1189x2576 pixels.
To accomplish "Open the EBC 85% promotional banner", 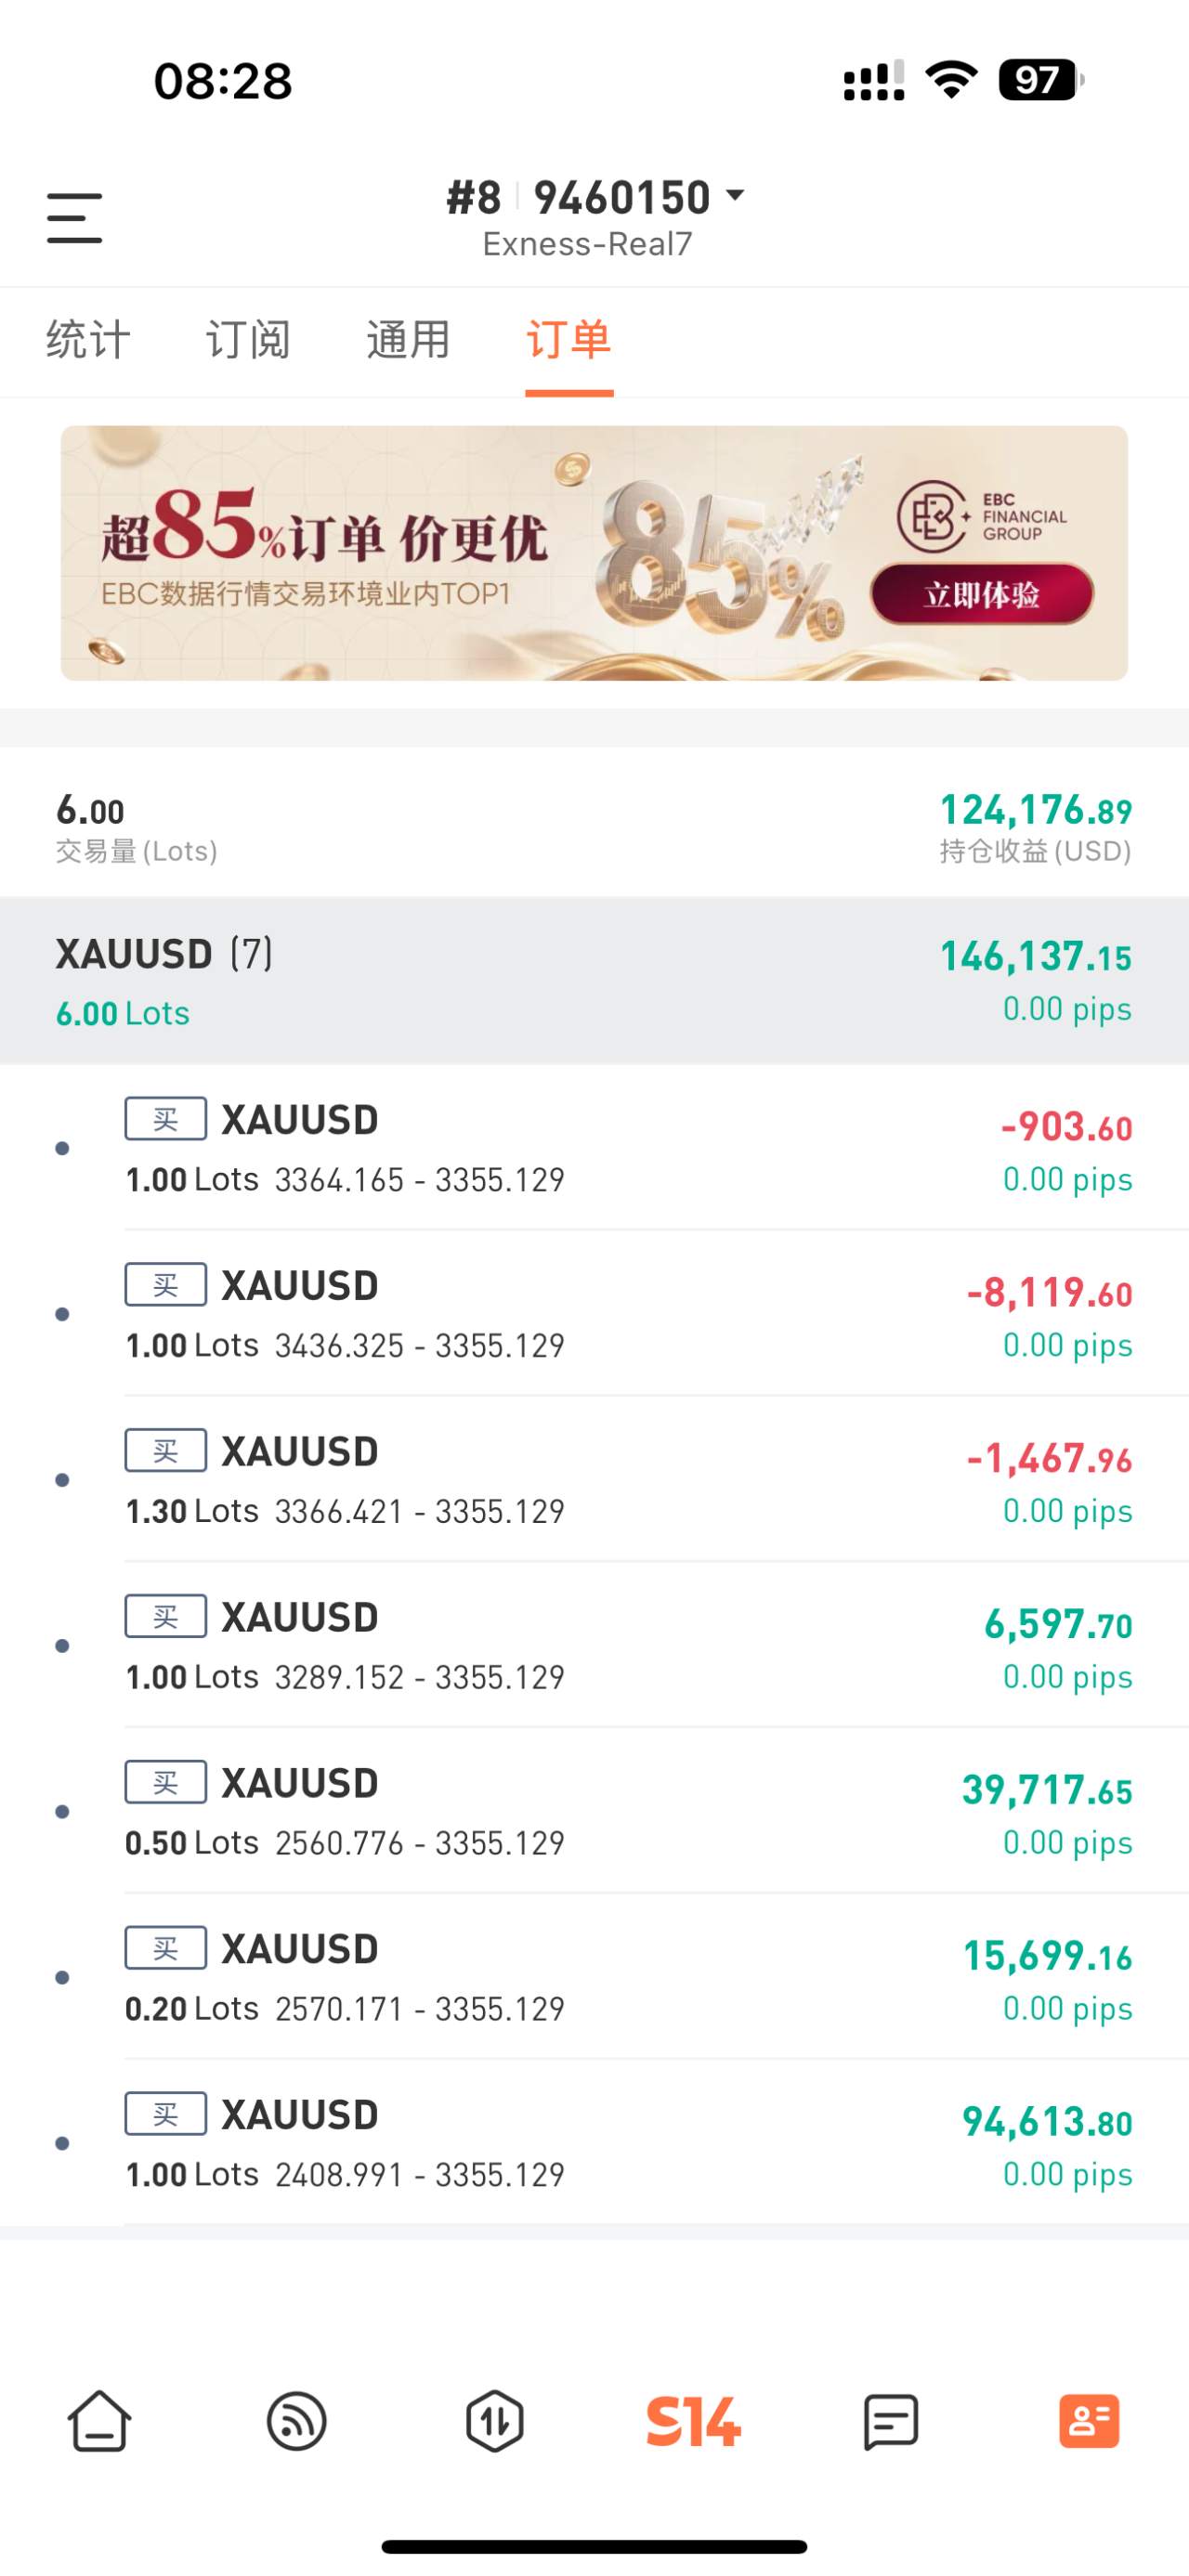I will click(x=594, y=553).
